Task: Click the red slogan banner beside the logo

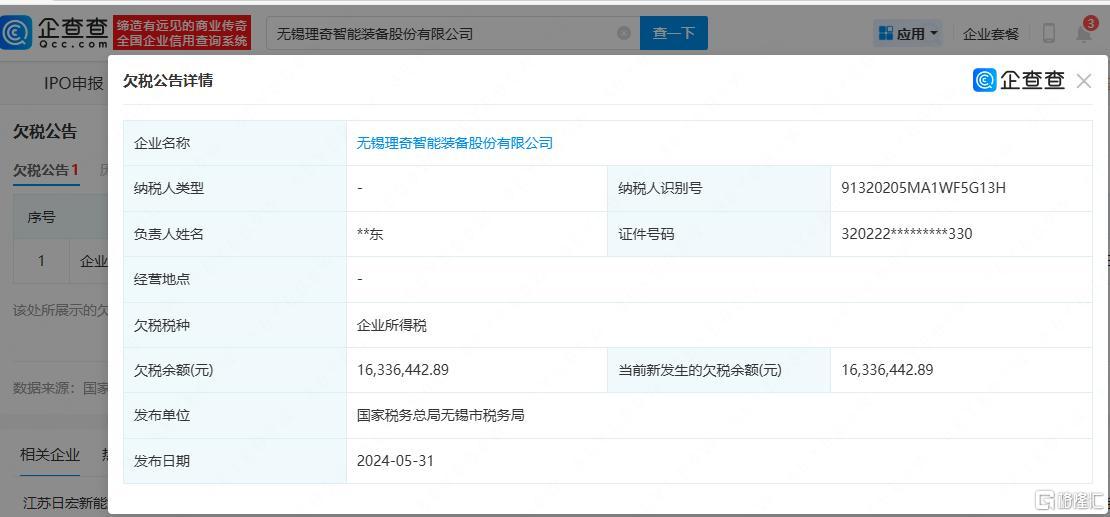Action: pyautogui.click(x=183, y=33)
